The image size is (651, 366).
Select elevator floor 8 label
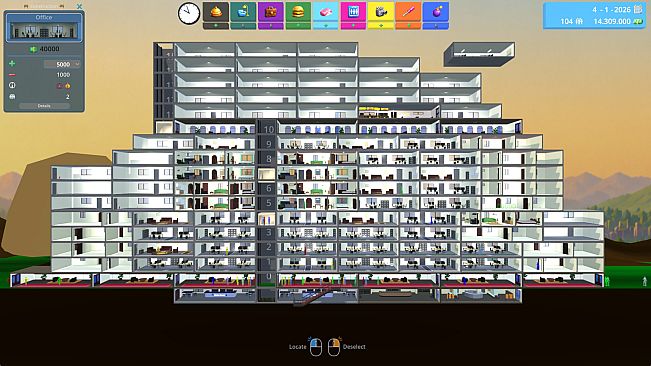[269, 159]
